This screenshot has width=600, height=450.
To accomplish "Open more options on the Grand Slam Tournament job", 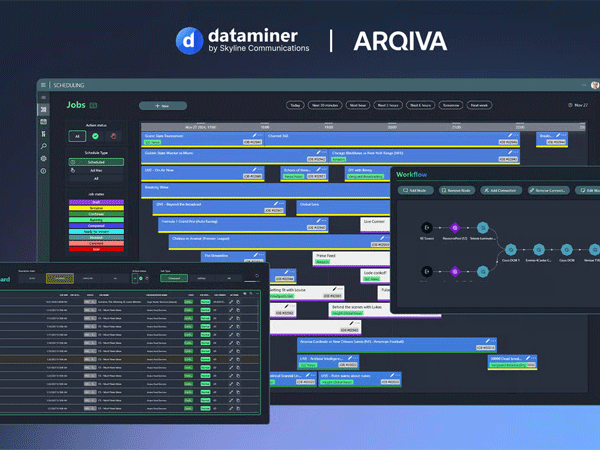I will point(260,135).
